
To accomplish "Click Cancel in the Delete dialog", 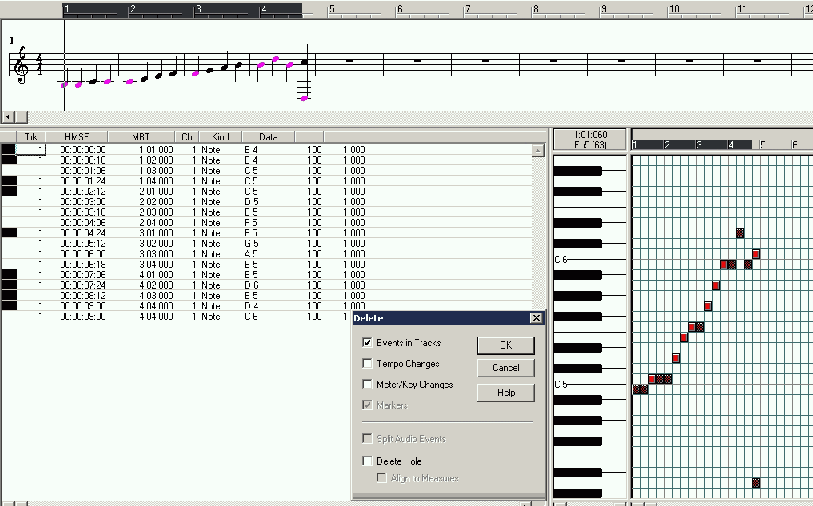I will 506,368.
